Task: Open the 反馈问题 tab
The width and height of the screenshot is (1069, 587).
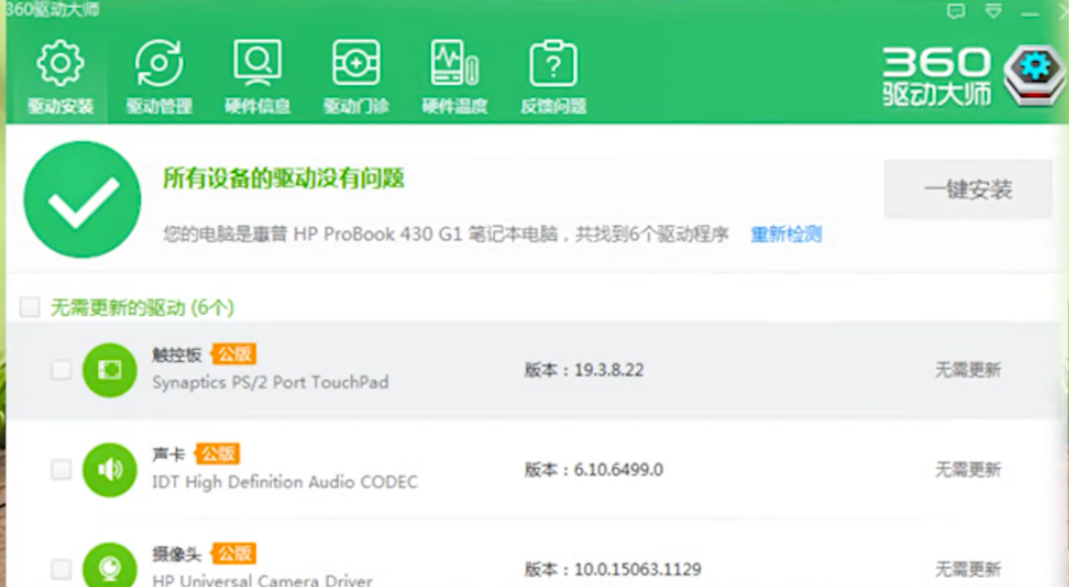Action: (x=554, y=76)
